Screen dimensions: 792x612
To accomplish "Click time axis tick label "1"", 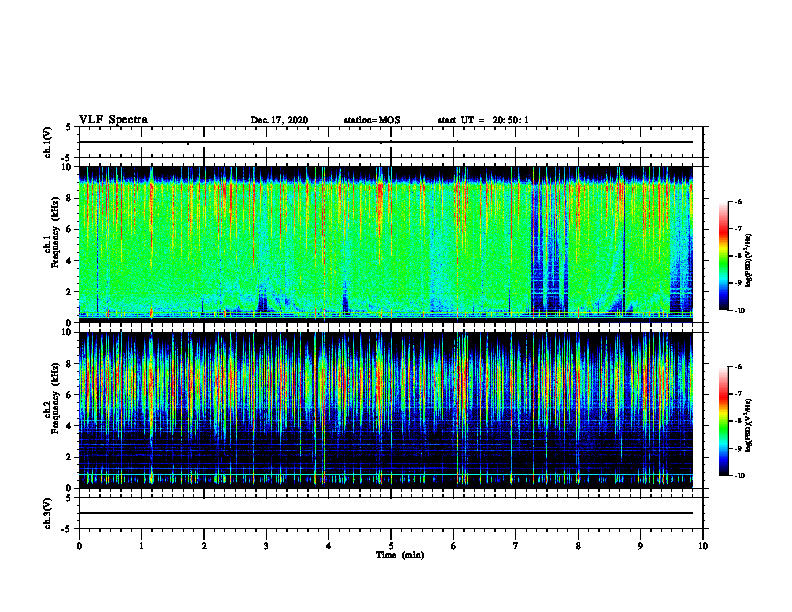I will pos(141,546).
